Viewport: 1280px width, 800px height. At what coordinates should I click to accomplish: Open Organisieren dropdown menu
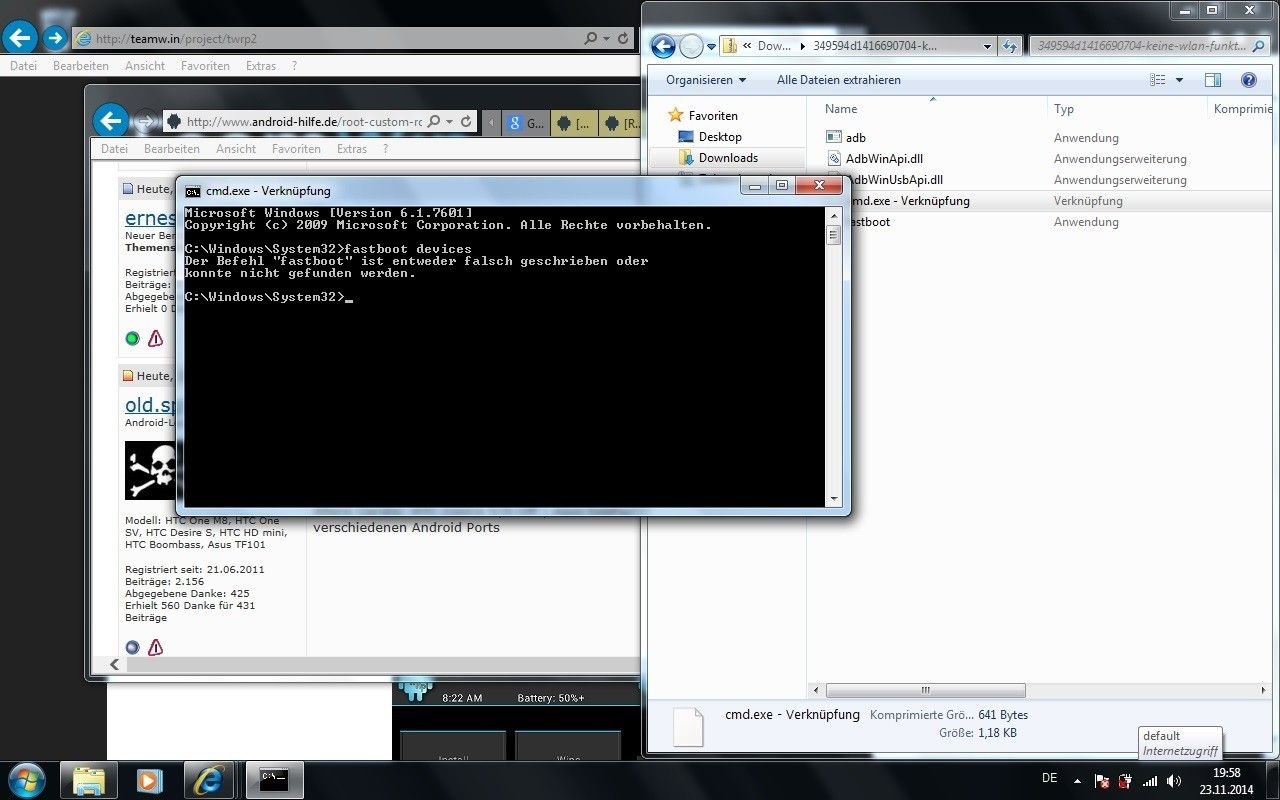click(706, 80)
